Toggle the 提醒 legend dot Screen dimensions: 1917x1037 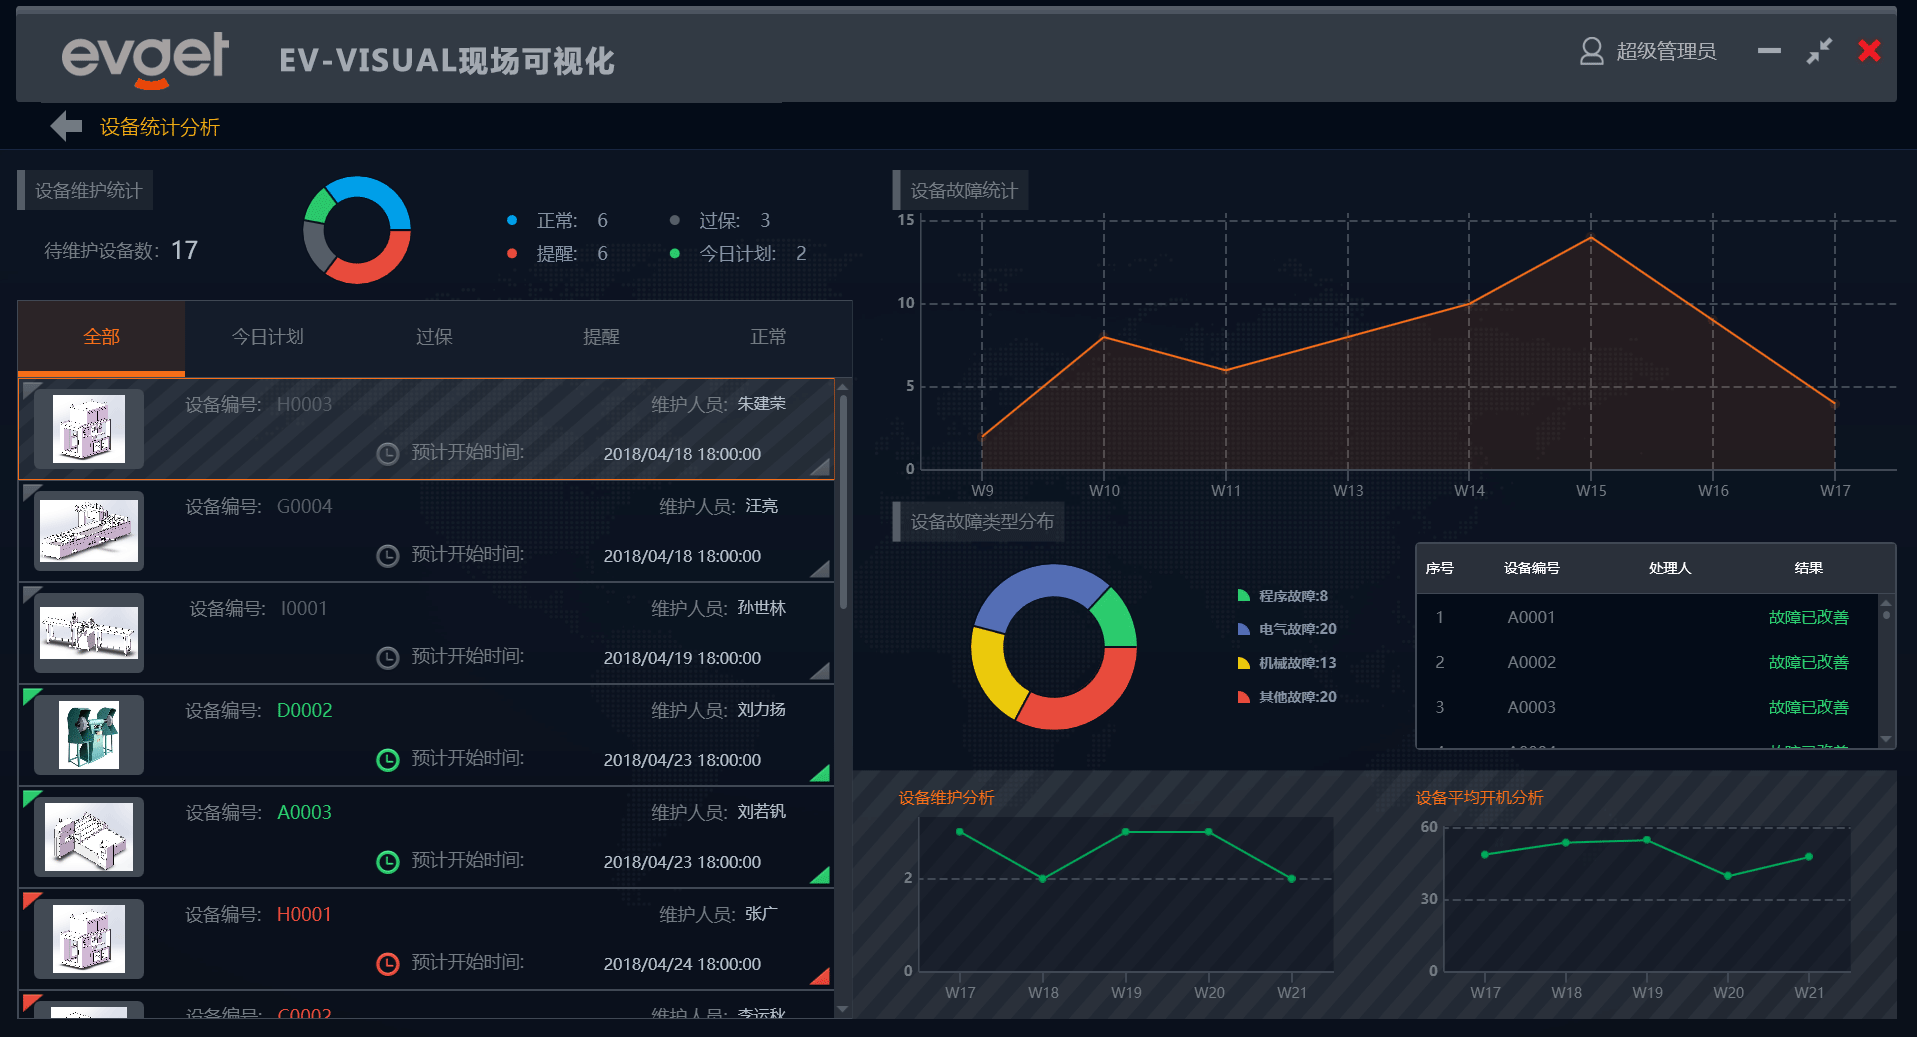coord(511,253)
